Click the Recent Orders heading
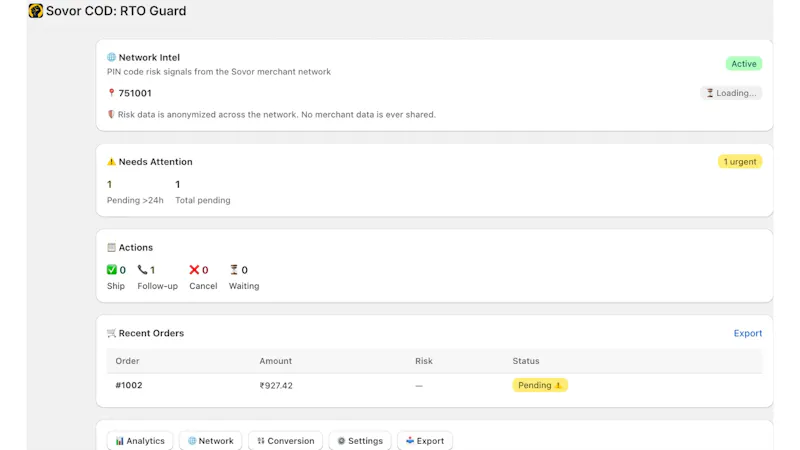This screenshot has width=800, height=450. click(x=151, y=333)
